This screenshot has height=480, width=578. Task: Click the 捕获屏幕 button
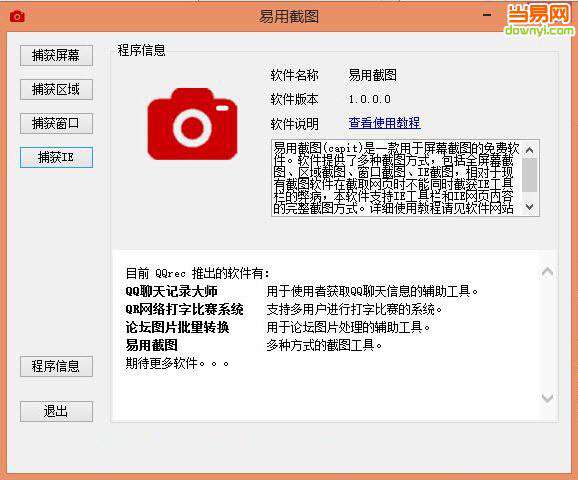point(56,56)
